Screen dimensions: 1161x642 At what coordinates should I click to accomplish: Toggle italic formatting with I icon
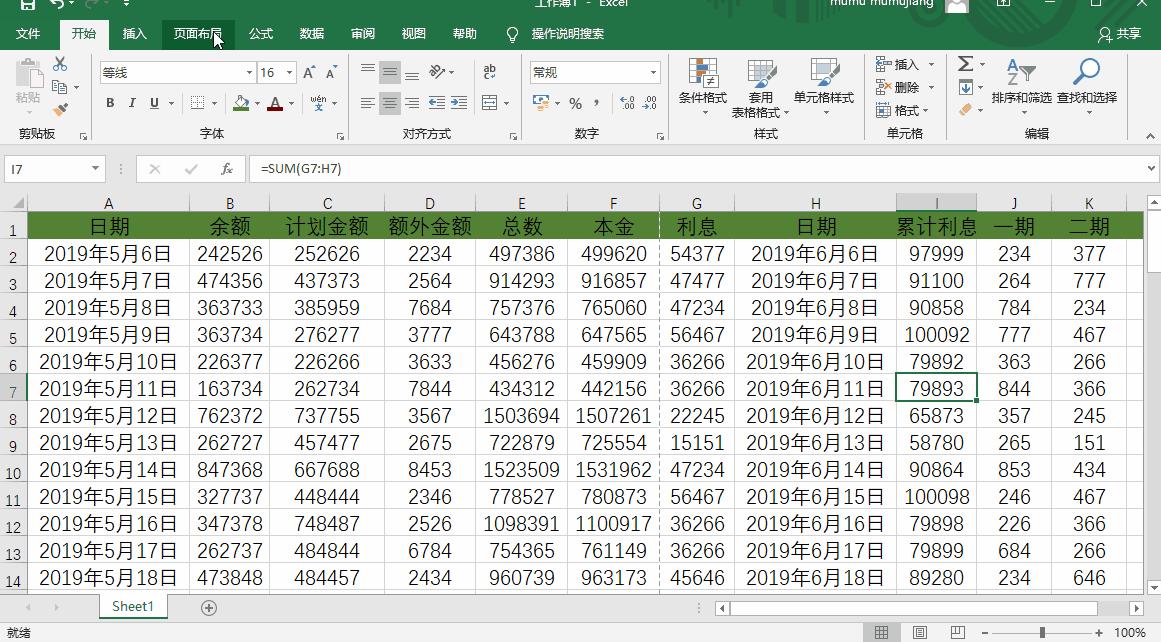click(132, 102)
